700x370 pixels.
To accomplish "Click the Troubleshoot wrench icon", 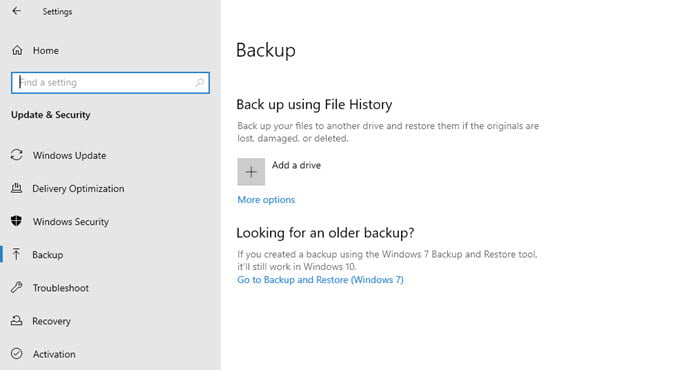I will 17,287.
